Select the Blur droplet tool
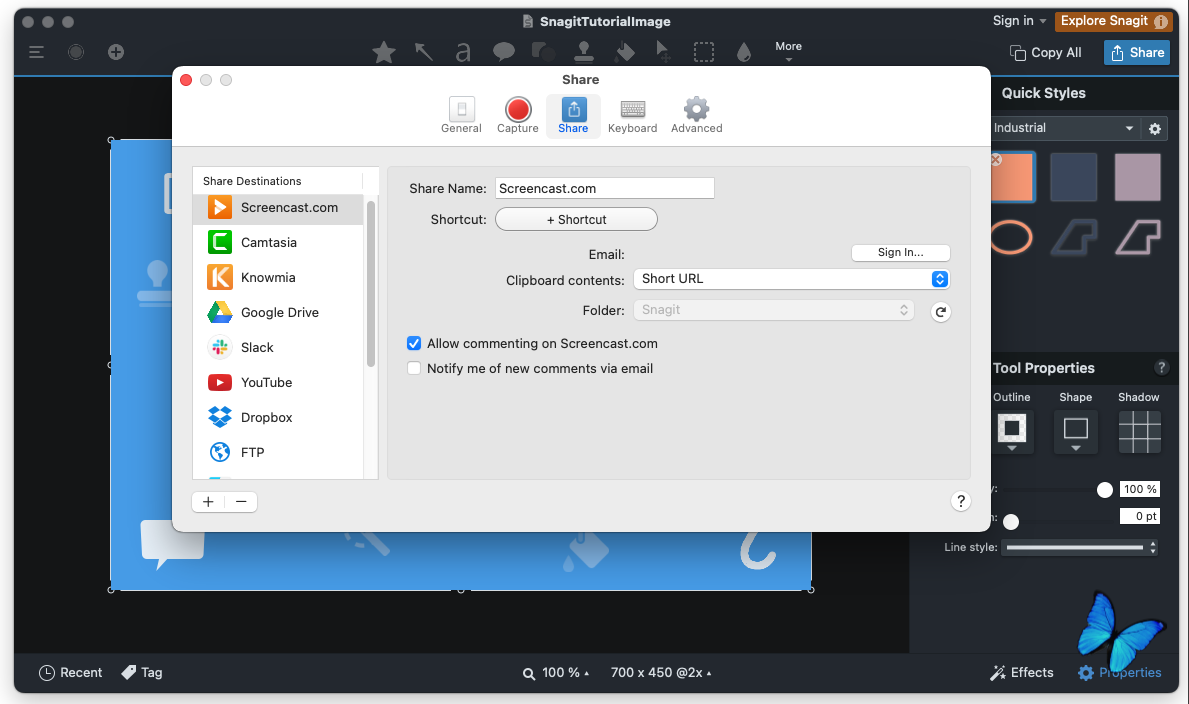1189x704 pixels. (744, 52)
